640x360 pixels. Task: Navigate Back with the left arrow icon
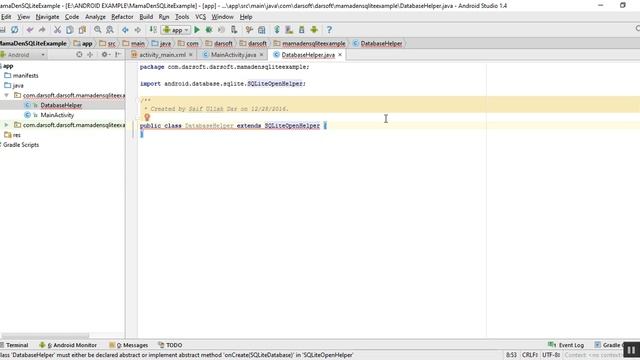(x=125, y=30)
